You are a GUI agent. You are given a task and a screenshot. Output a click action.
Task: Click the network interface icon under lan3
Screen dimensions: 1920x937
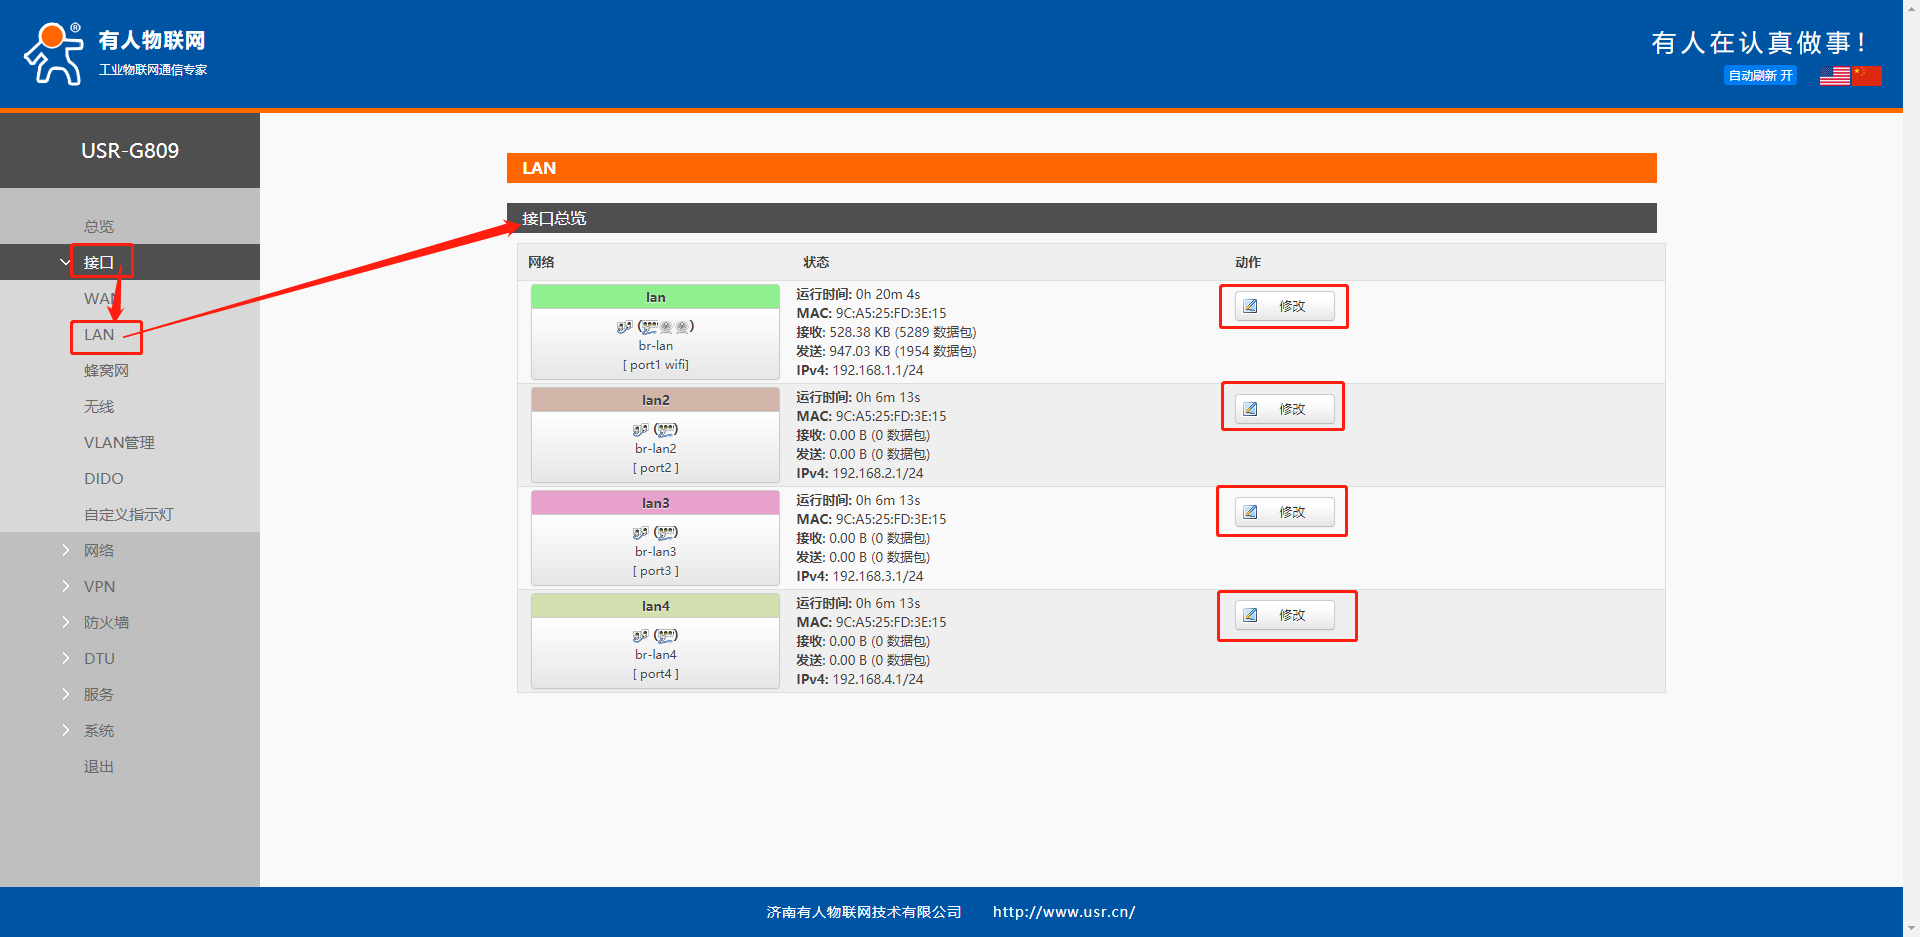666,533
